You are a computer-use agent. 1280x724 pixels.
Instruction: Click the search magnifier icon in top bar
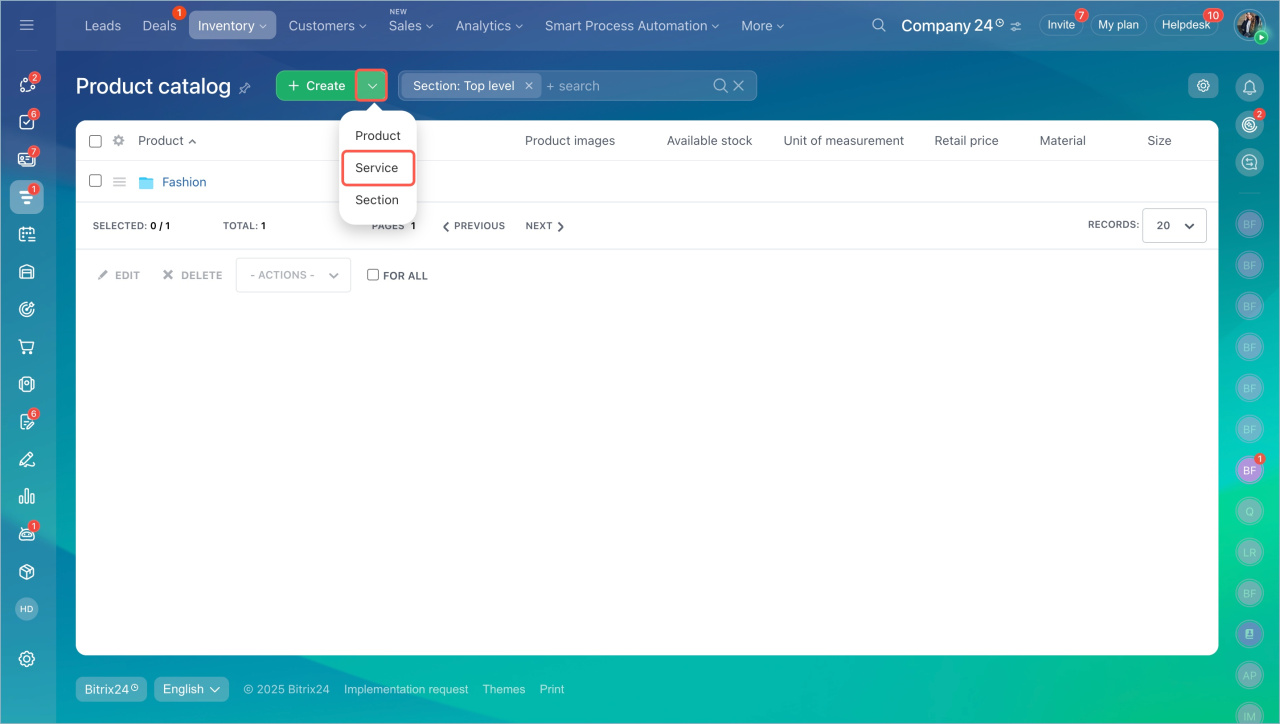878,25
